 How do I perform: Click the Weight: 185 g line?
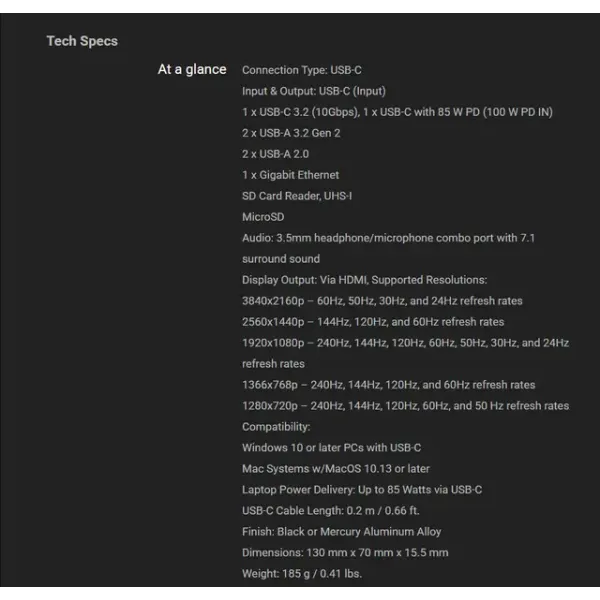(301, 574)
